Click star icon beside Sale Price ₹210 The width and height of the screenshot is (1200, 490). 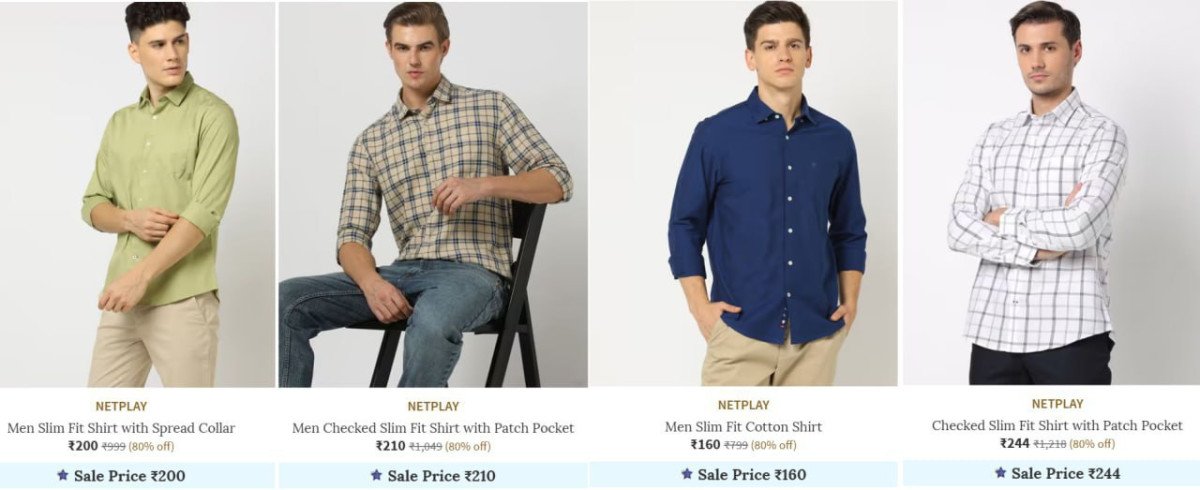pos(376,475)
